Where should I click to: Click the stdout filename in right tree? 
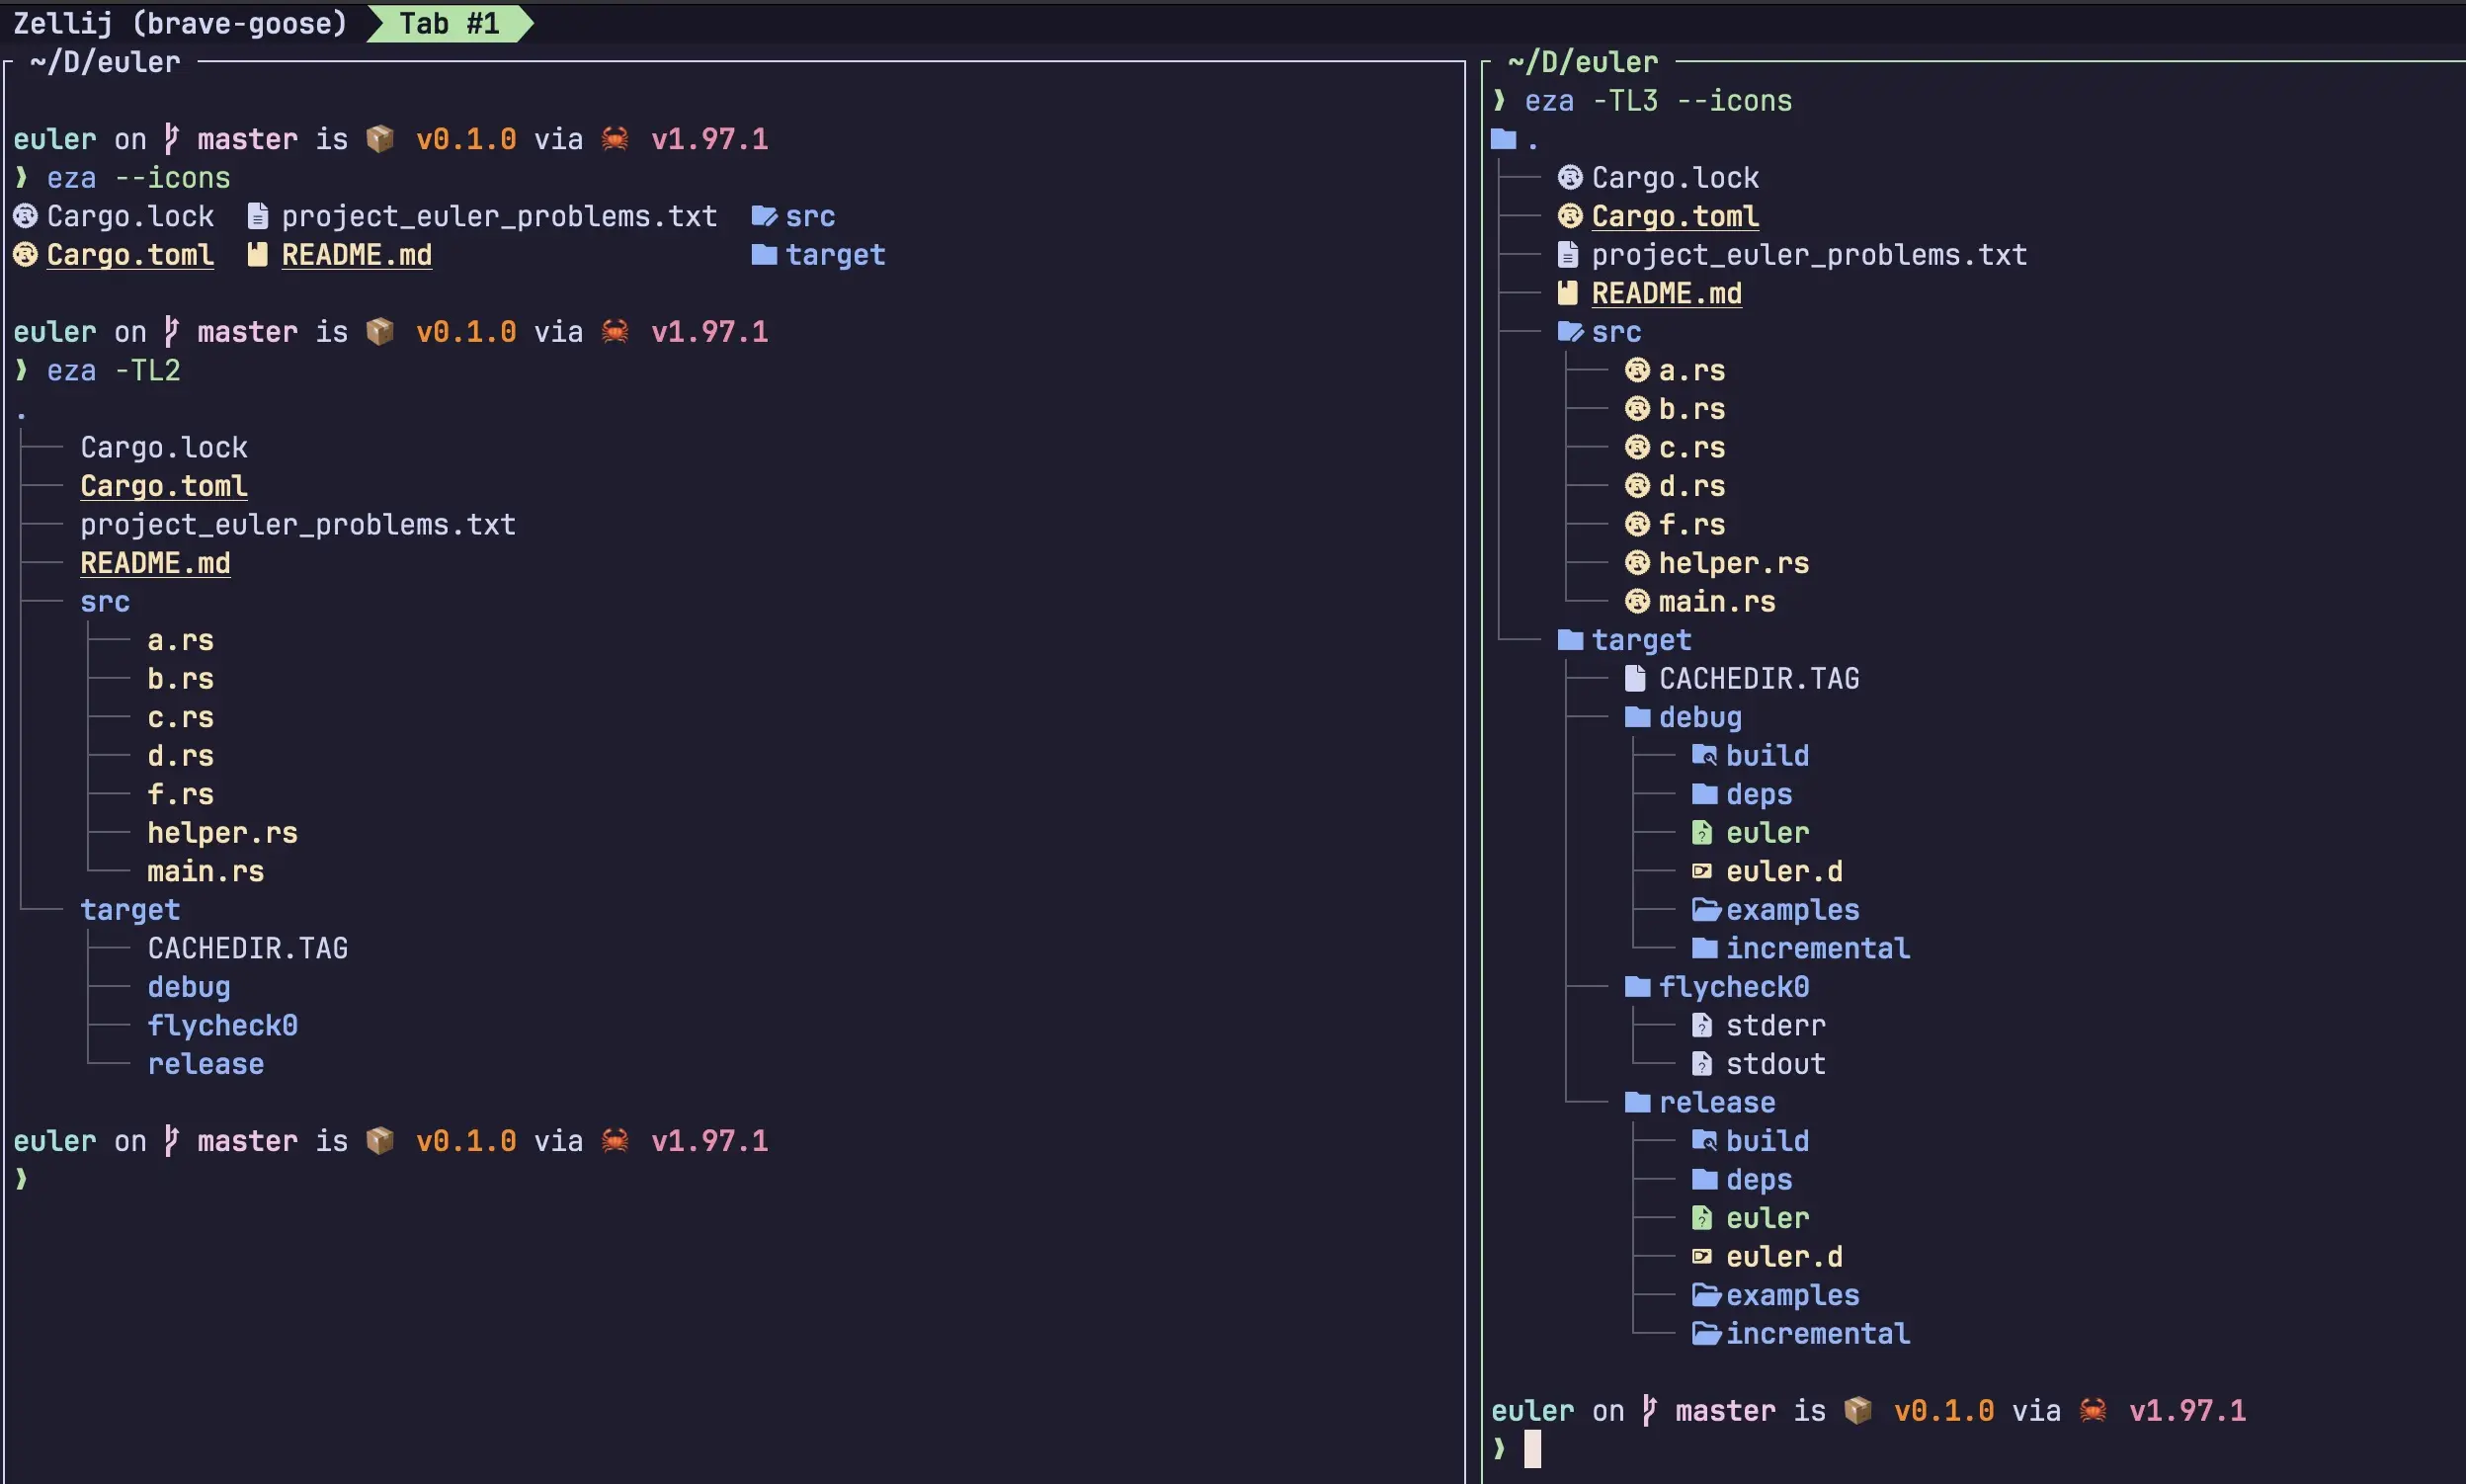[1776, 1064]
